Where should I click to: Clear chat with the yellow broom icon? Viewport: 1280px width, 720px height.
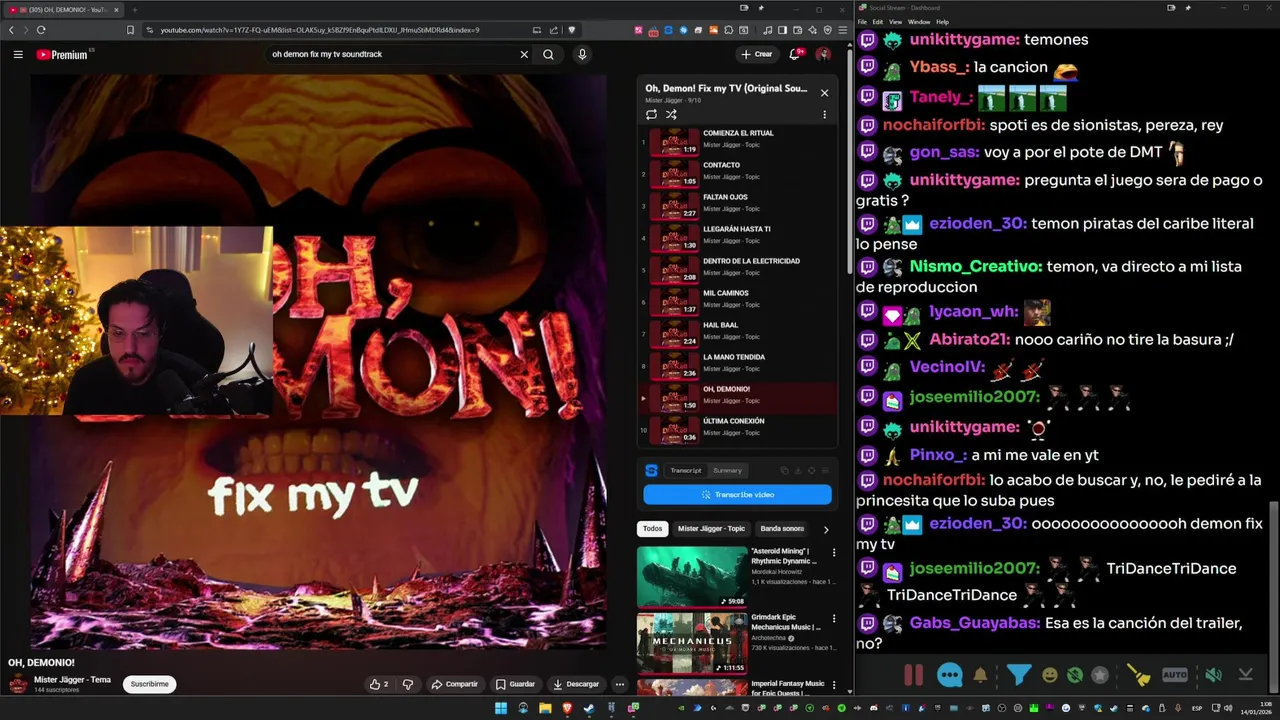[x=1139, y=675]
